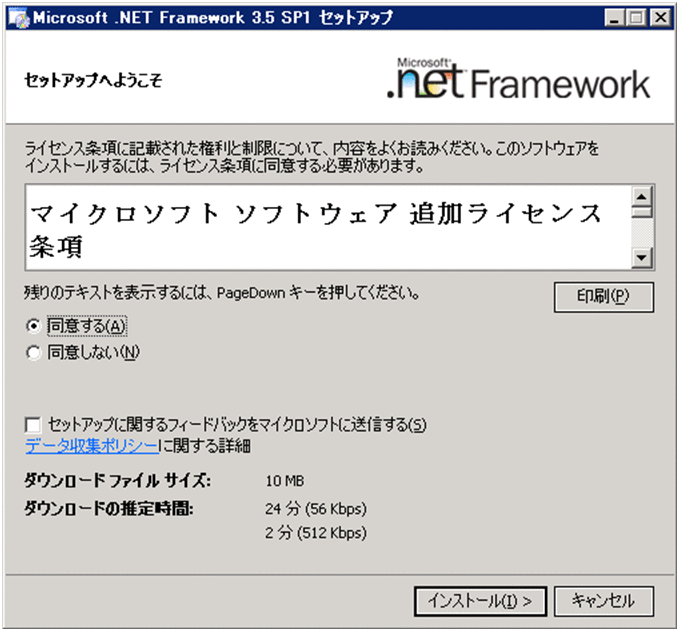Click the .NET Framework logo
Viewport: 681px width, 633px height.
pyautogui.click(x=518, y=78)
